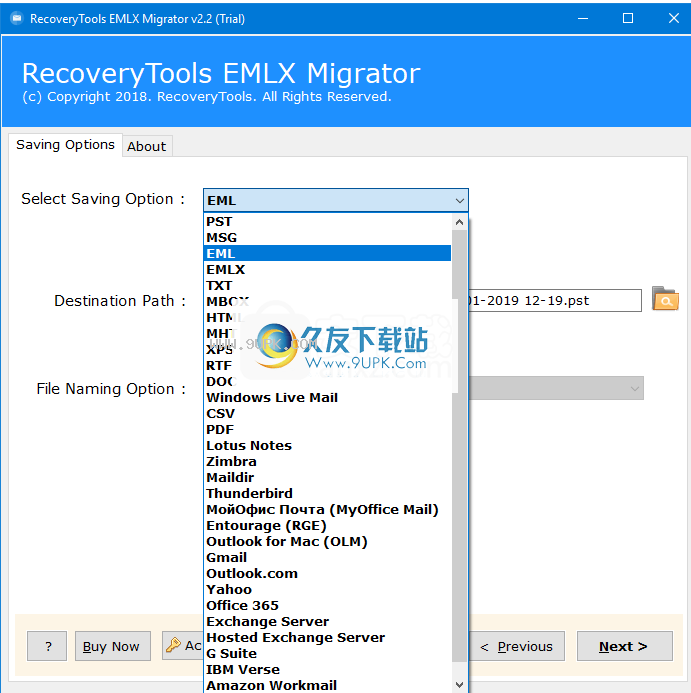
Task: Choose DOC in the dropdown list
Action: 328,381
